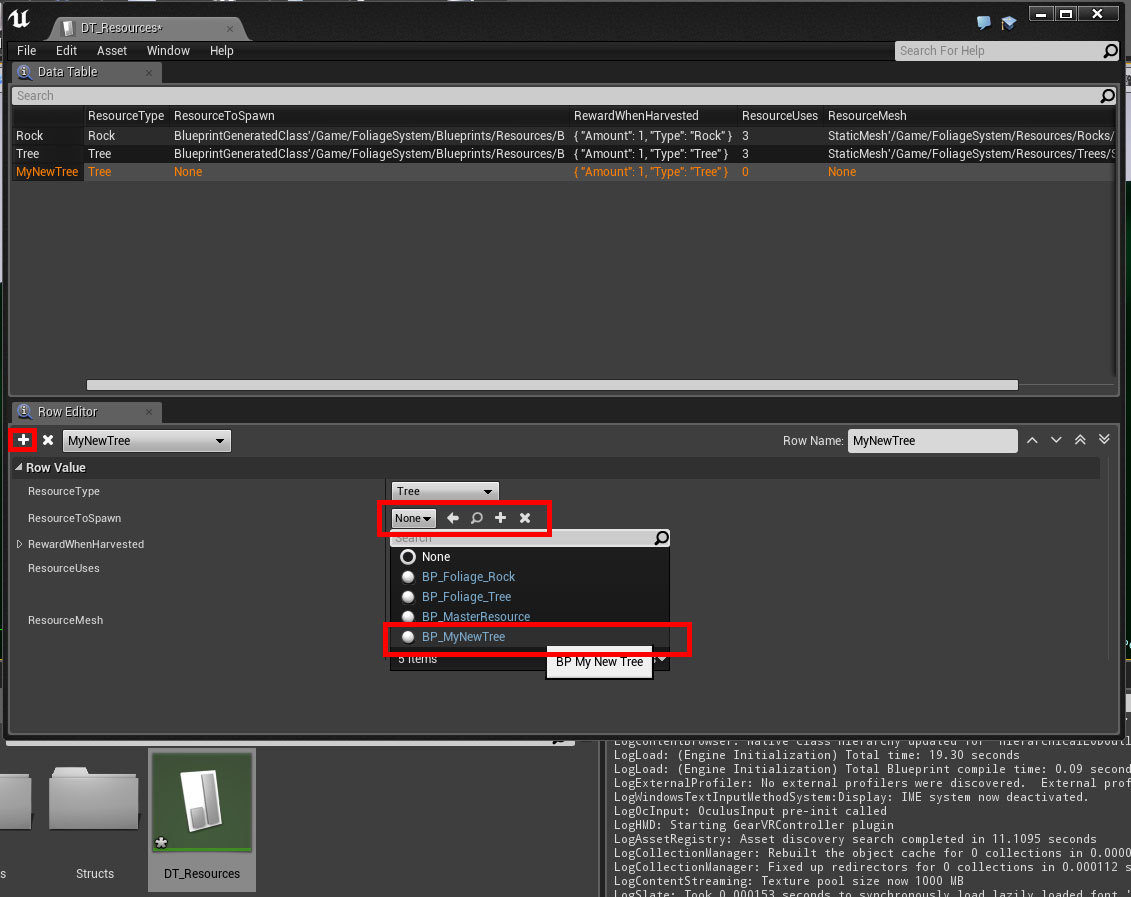1131x897 pixels.
Task: Open the ResourceType Tree dropdown
Action: pos(444,492)
